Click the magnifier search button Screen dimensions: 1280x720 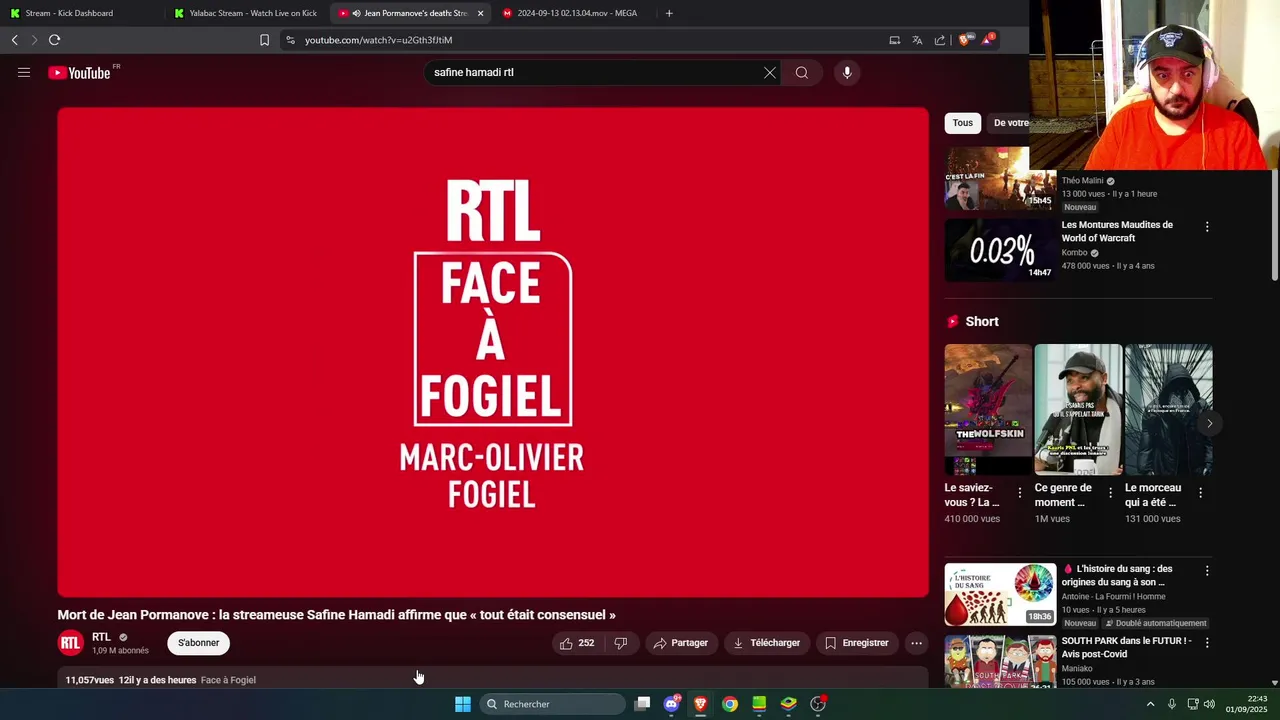click(801, 72)
